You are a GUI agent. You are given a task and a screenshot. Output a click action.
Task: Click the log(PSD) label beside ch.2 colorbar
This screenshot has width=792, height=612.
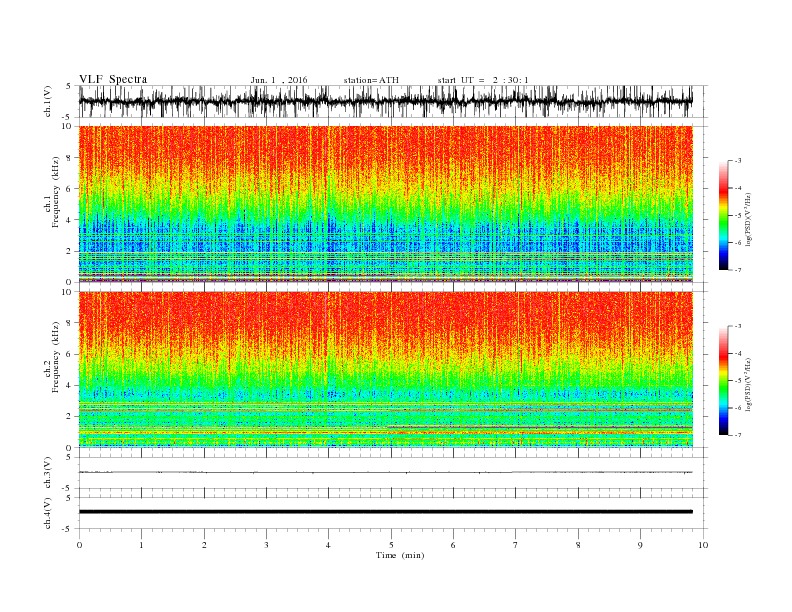click(749, 384)
